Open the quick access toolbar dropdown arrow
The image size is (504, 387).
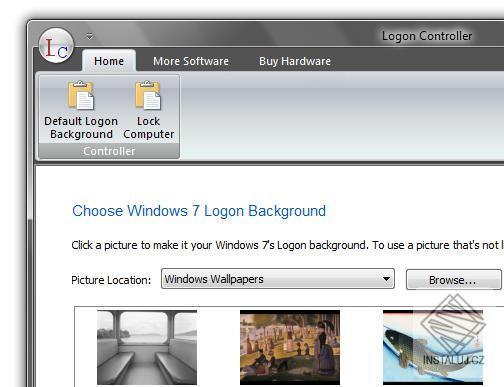[x=89, y=36]
